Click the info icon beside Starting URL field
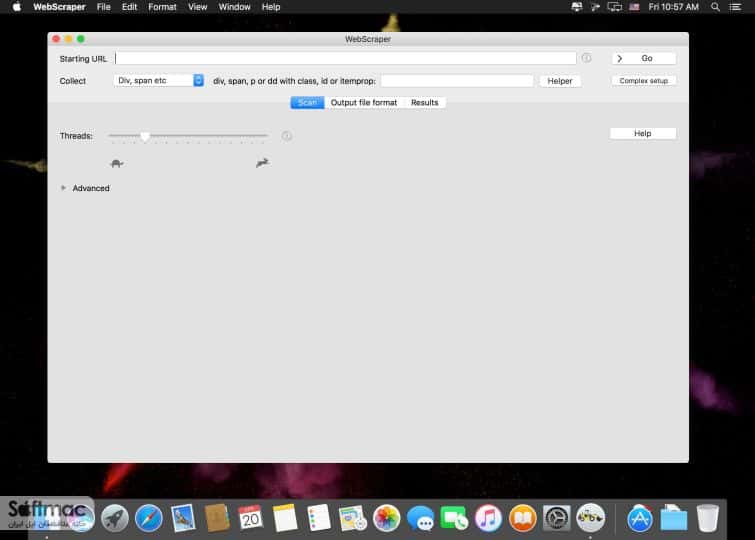 tap(586, 58)
